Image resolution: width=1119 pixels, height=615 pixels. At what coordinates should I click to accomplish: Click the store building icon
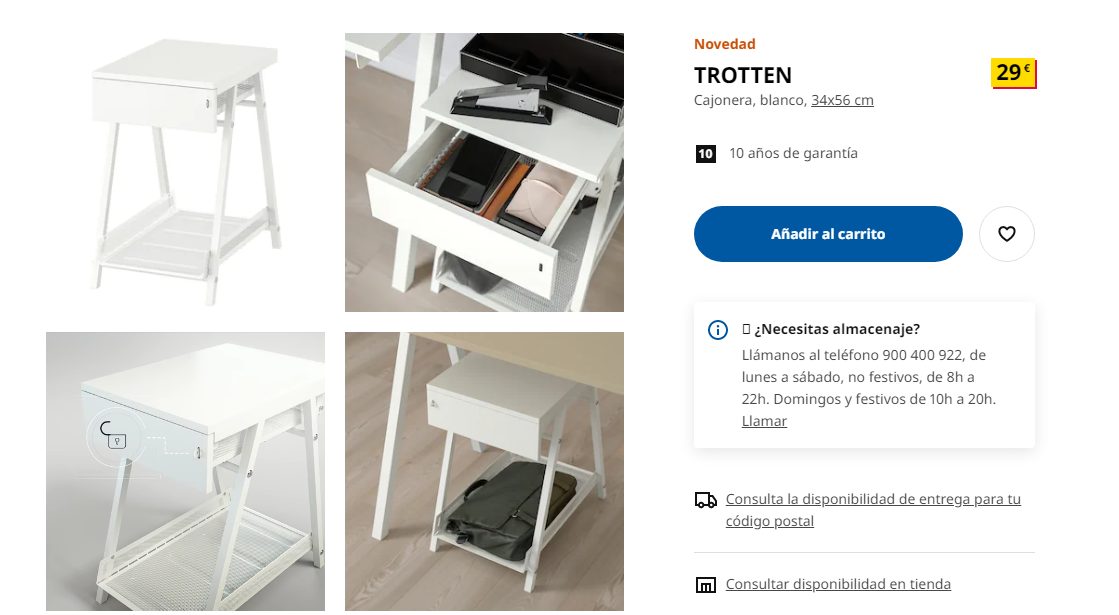point(705,585)
